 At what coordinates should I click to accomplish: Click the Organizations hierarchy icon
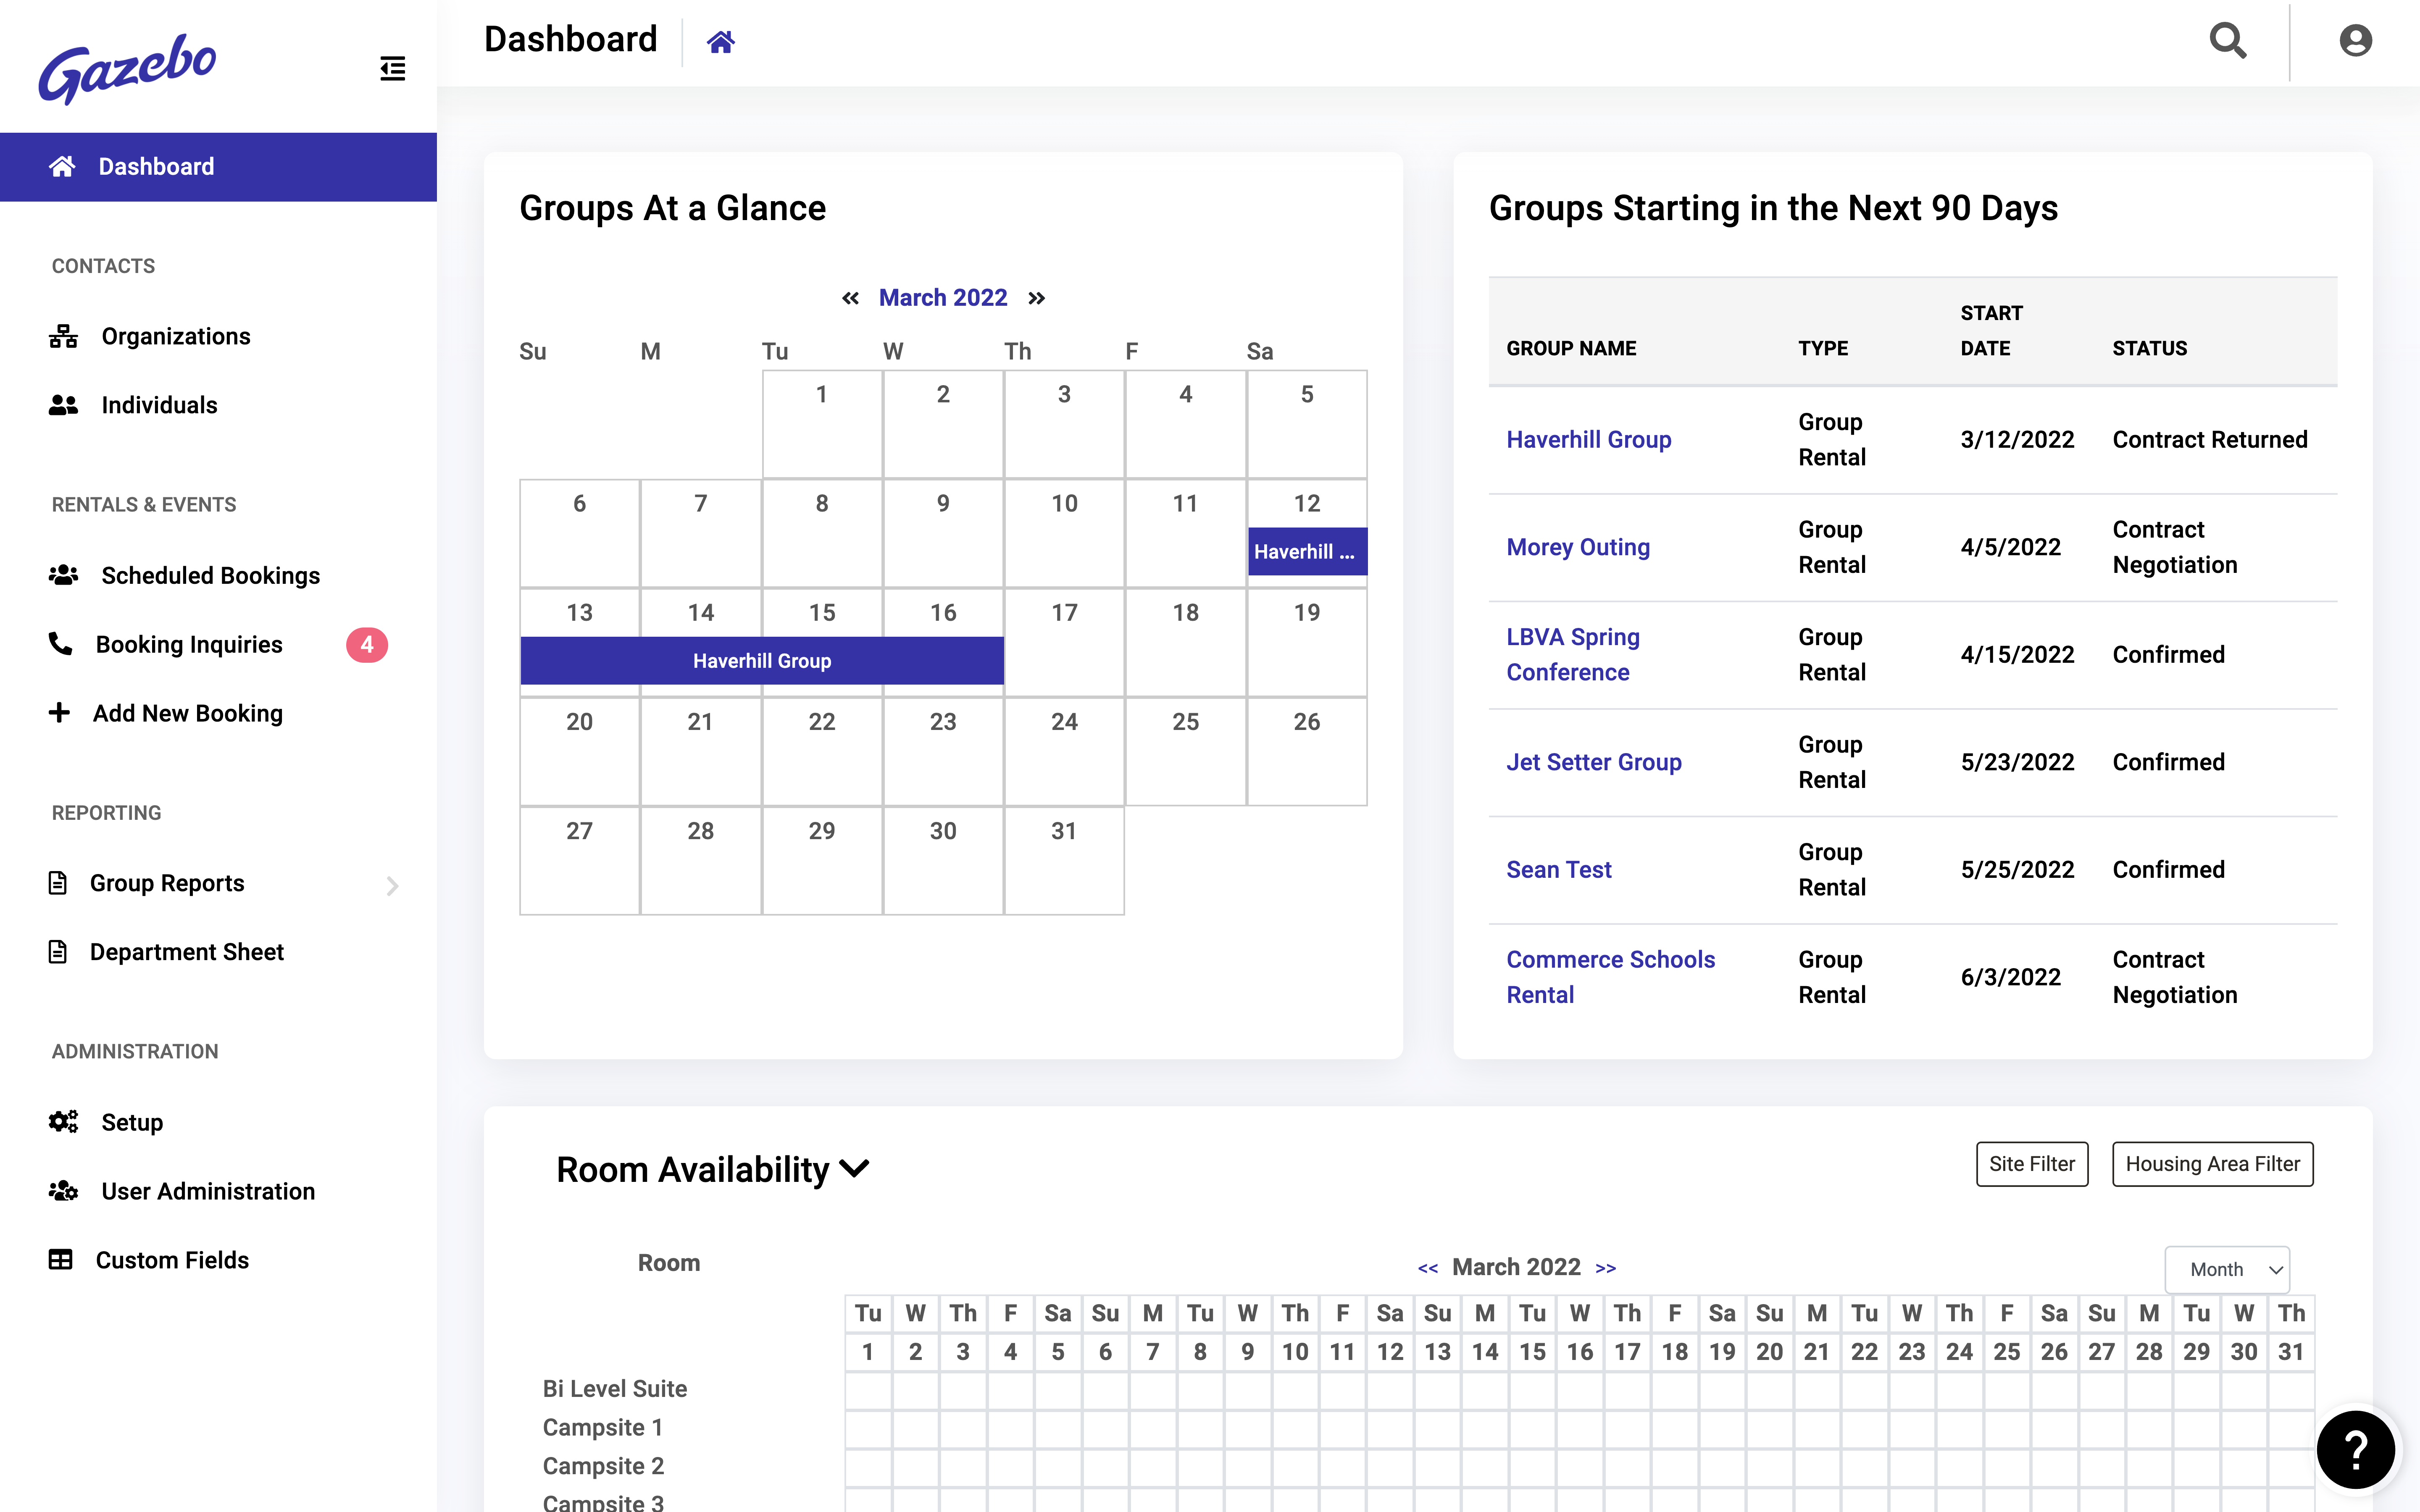[x=63, y=336]
